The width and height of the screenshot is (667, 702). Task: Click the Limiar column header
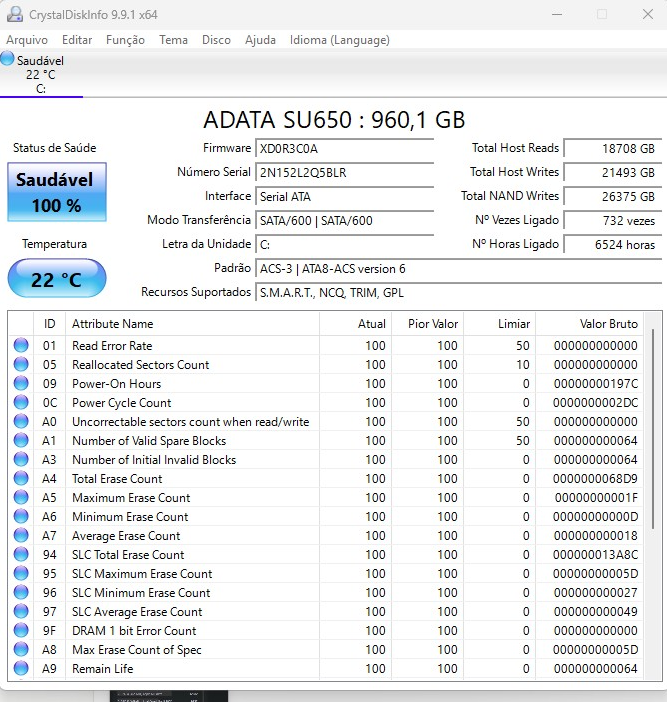coord(500,324)
